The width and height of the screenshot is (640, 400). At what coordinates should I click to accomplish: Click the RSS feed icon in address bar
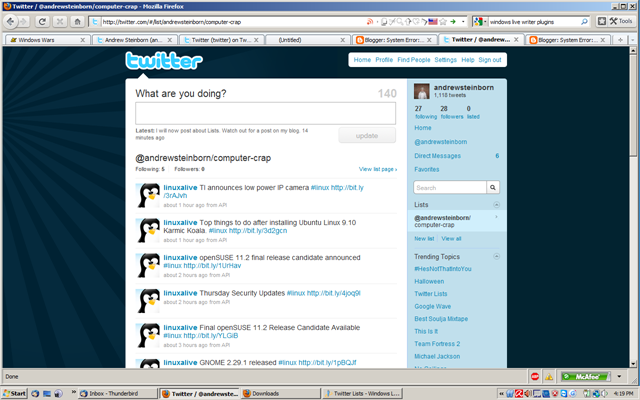[x=370, y=22]
